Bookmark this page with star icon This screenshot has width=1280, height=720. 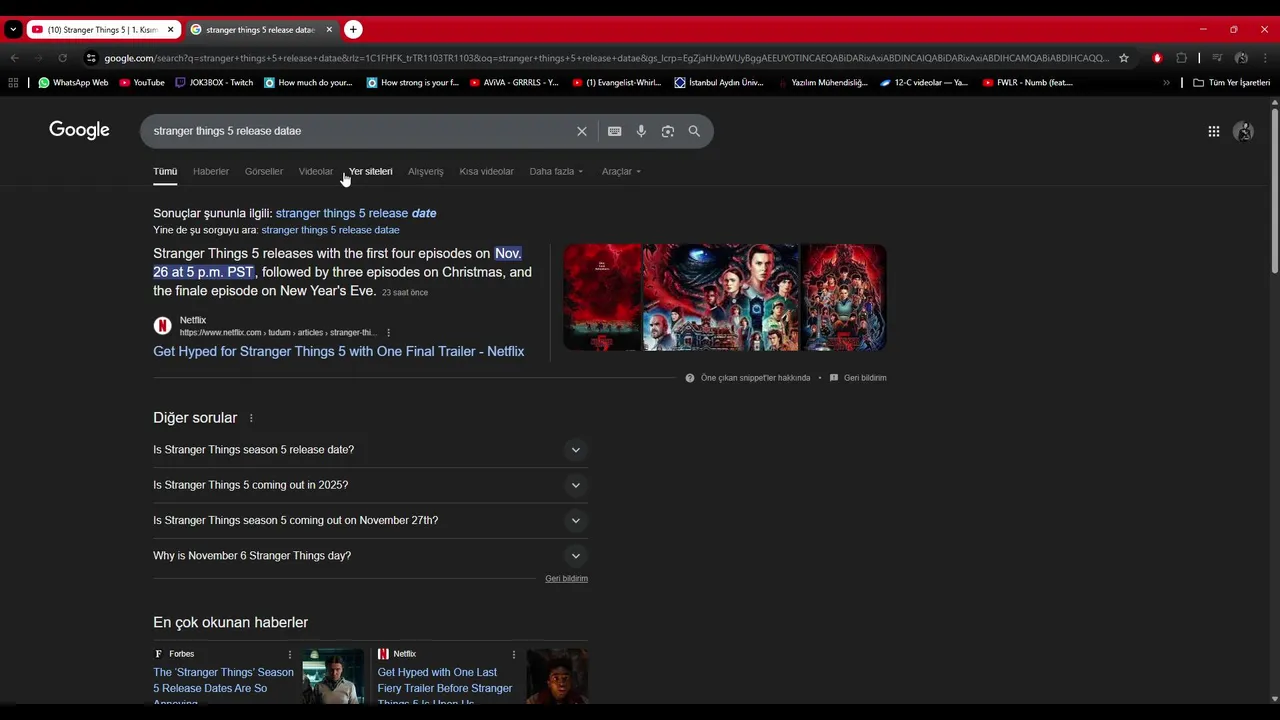pos(1124,58)
